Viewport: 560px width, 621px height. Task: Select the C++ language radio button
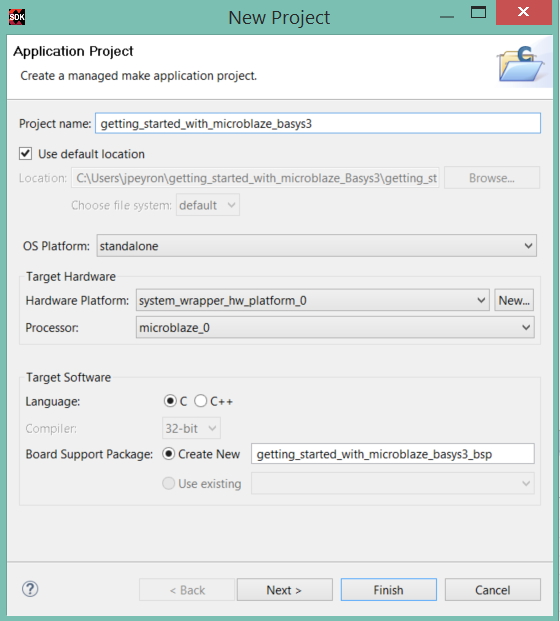tap(200, 401)
